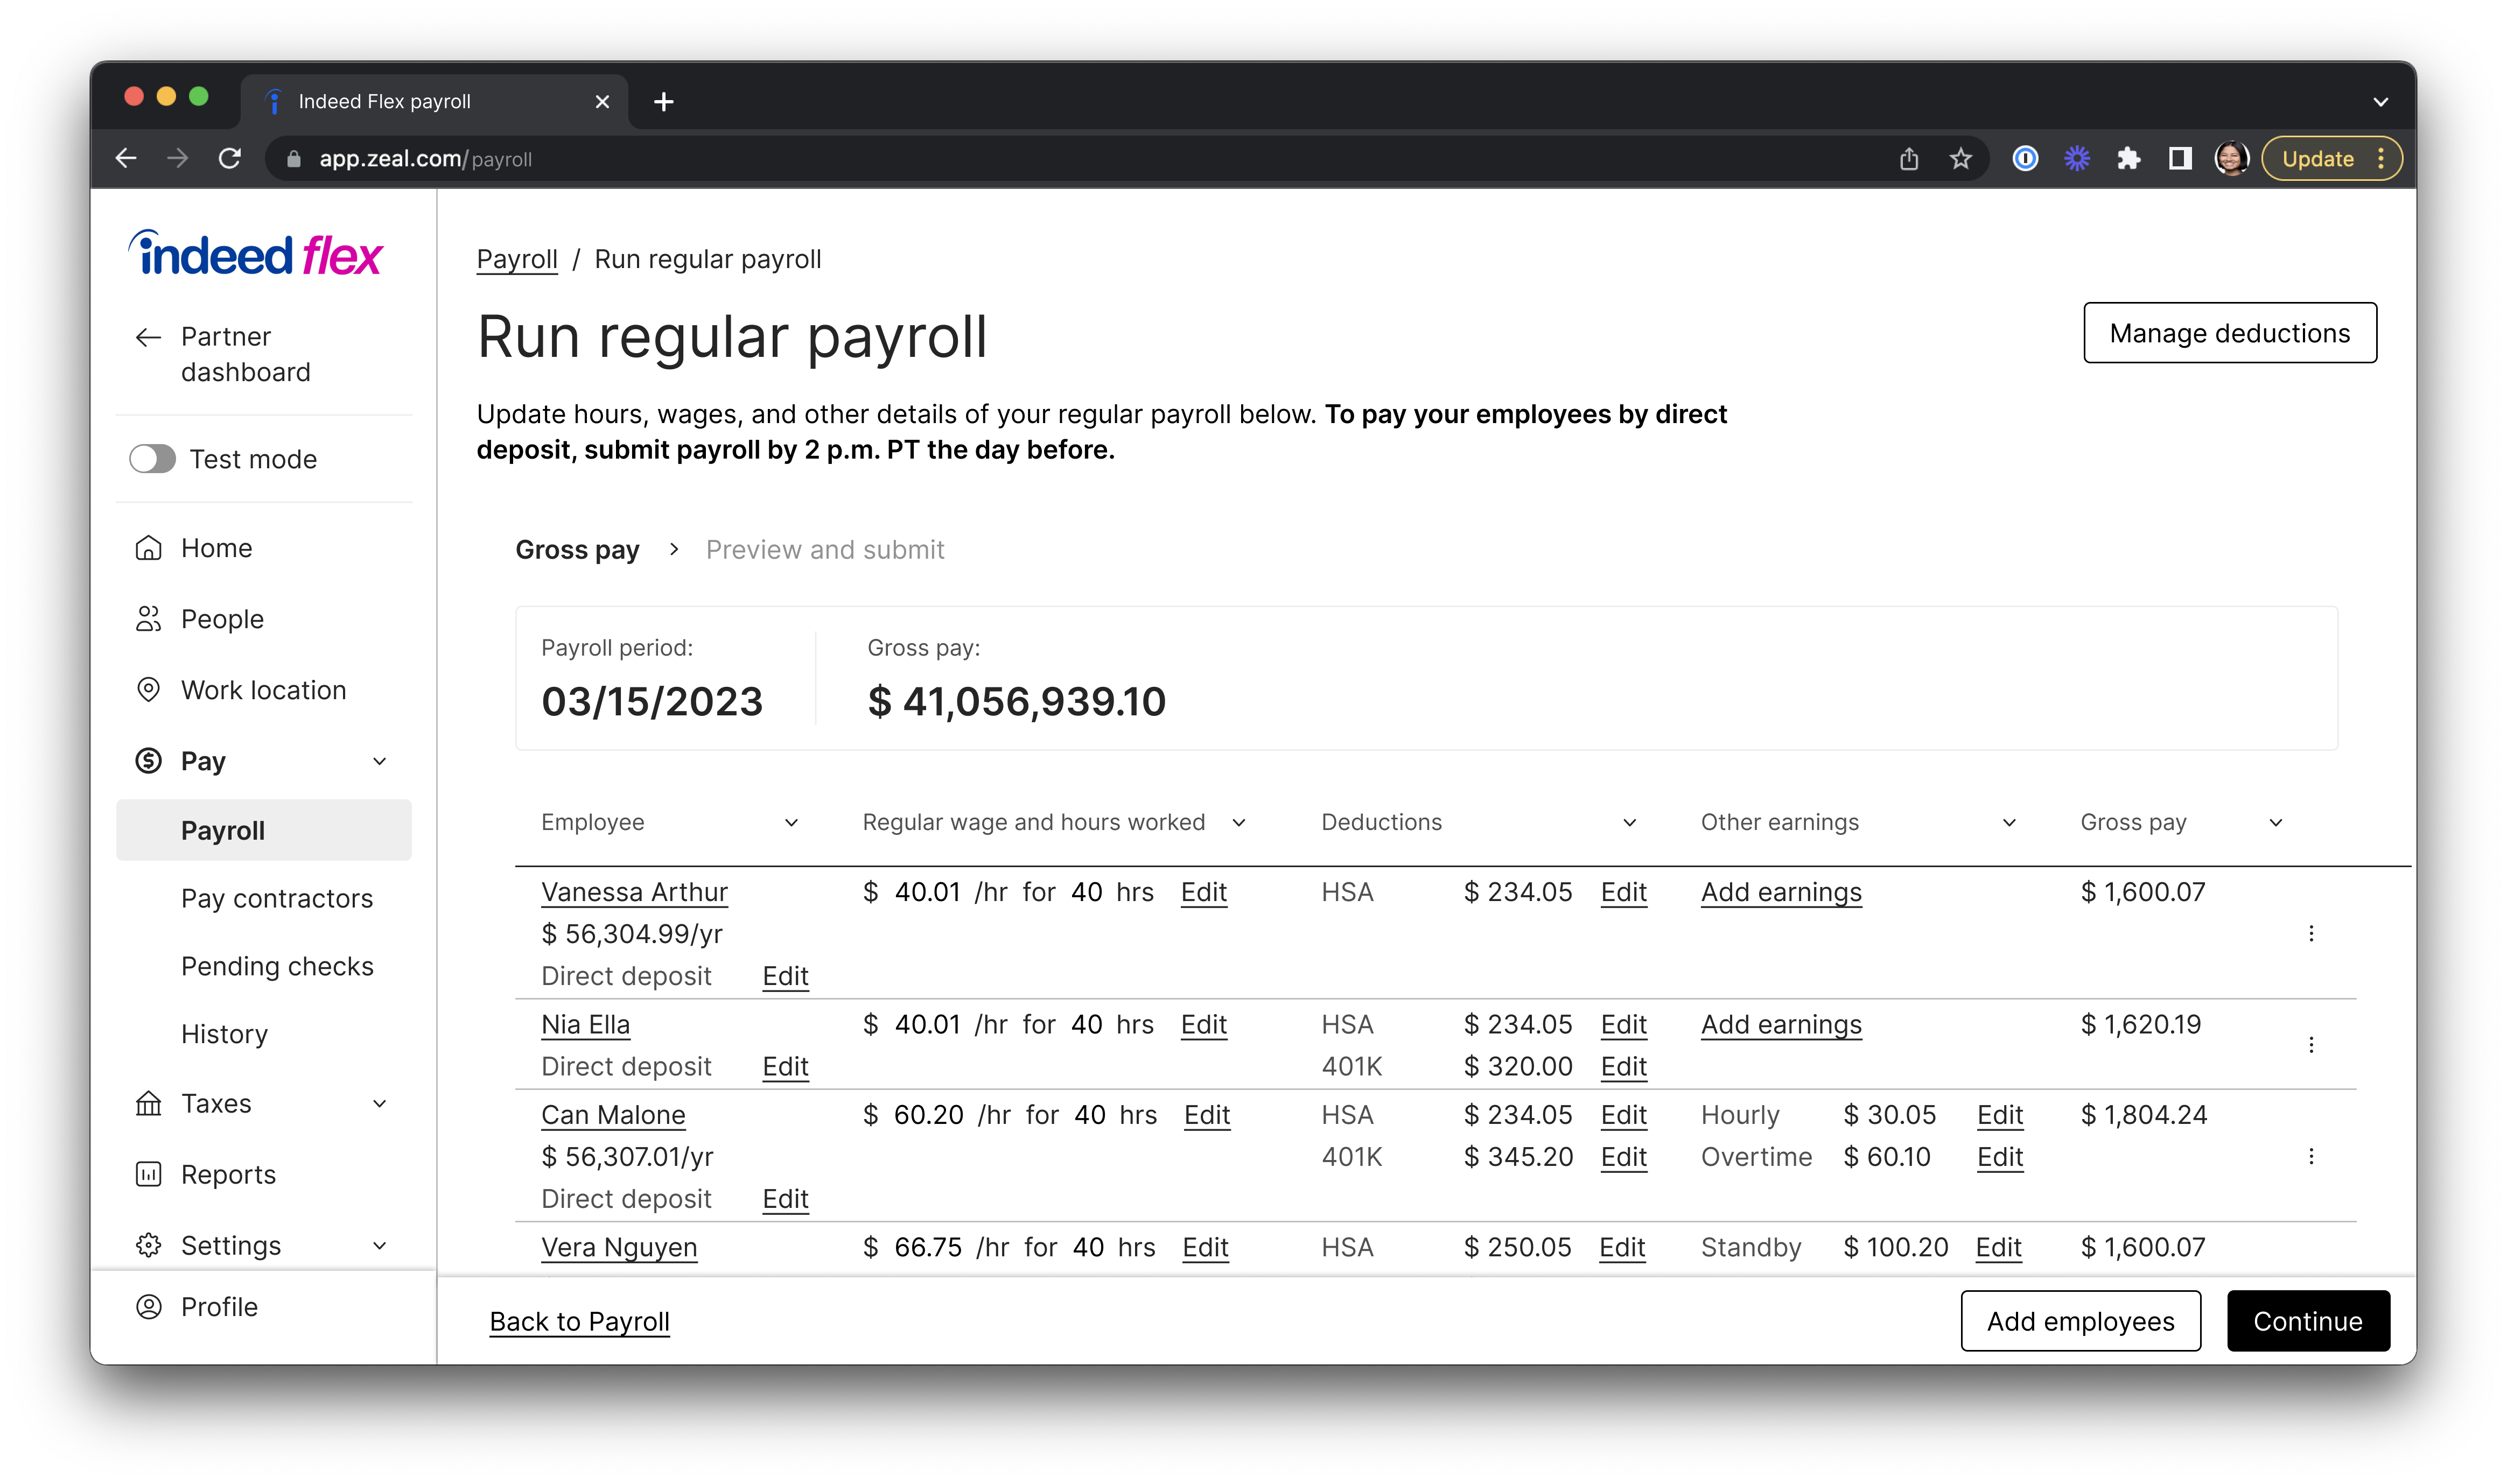Open Regular wage and hours dropdown
The height and width of the screenshot is (1484, 2507).
coord(1239,823)
